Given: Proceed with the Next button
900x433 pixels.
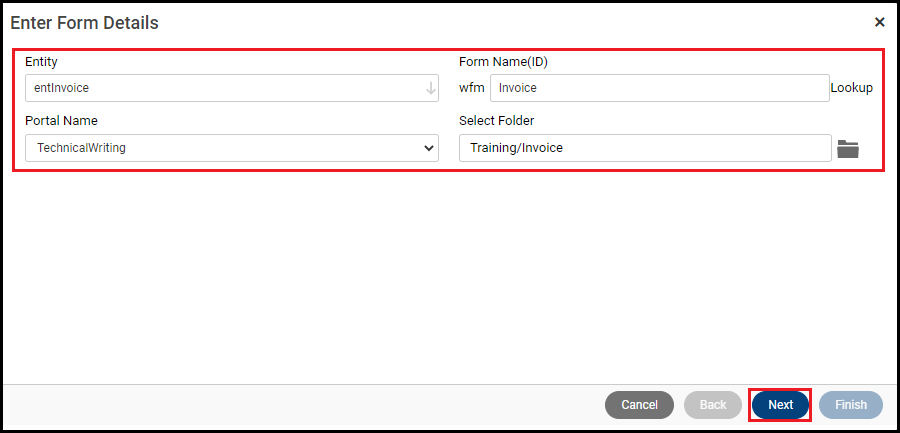Looking at the screenshot, I should [780, 405].
